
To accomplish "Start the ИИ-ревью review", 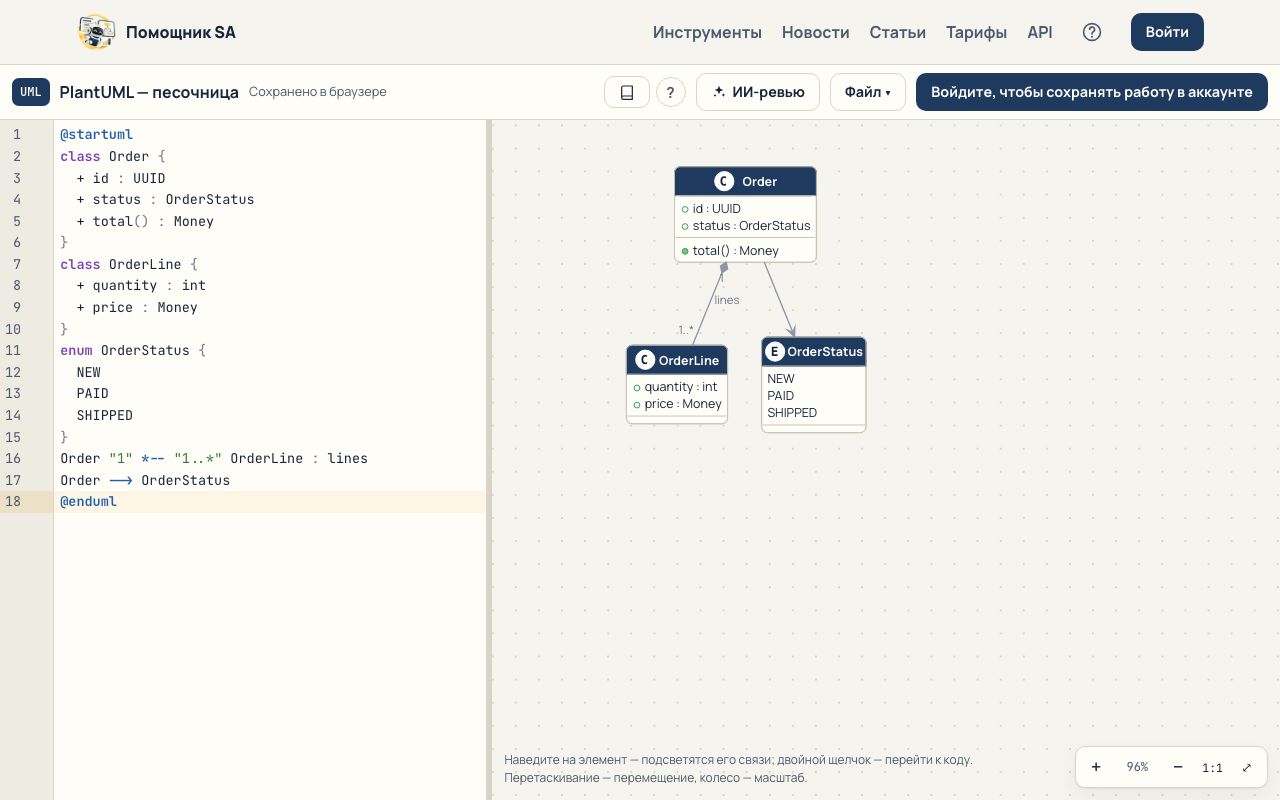I will click(x=758, y=92).
